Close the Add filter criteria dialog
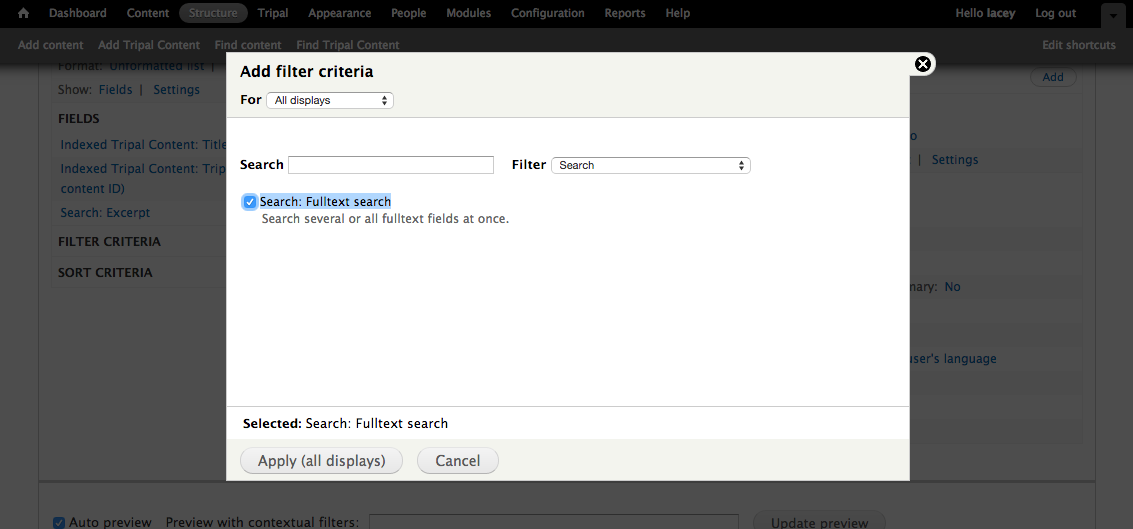Image resolution: width=1133 pixels, height=529 pixels. pos(923,64)
